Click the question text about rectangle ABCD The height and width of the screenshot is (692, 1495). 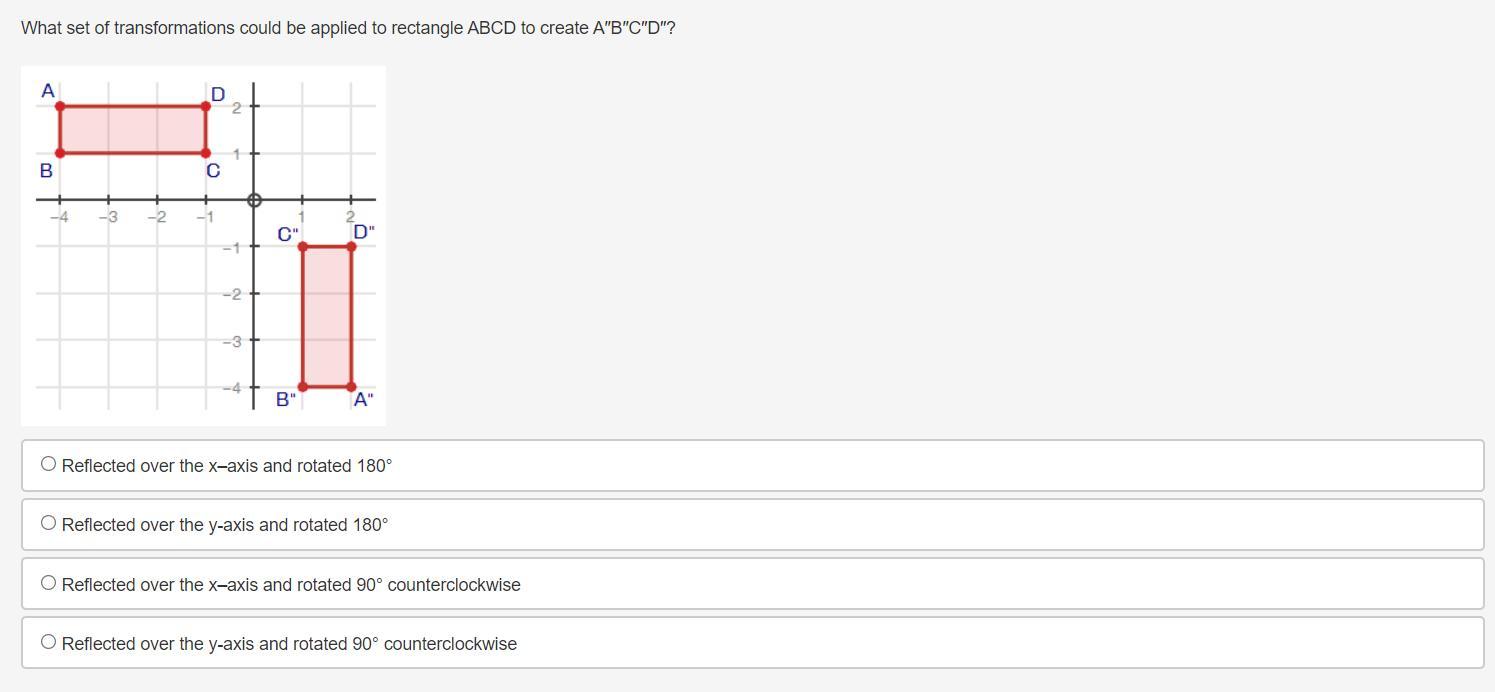pos(348,28)
